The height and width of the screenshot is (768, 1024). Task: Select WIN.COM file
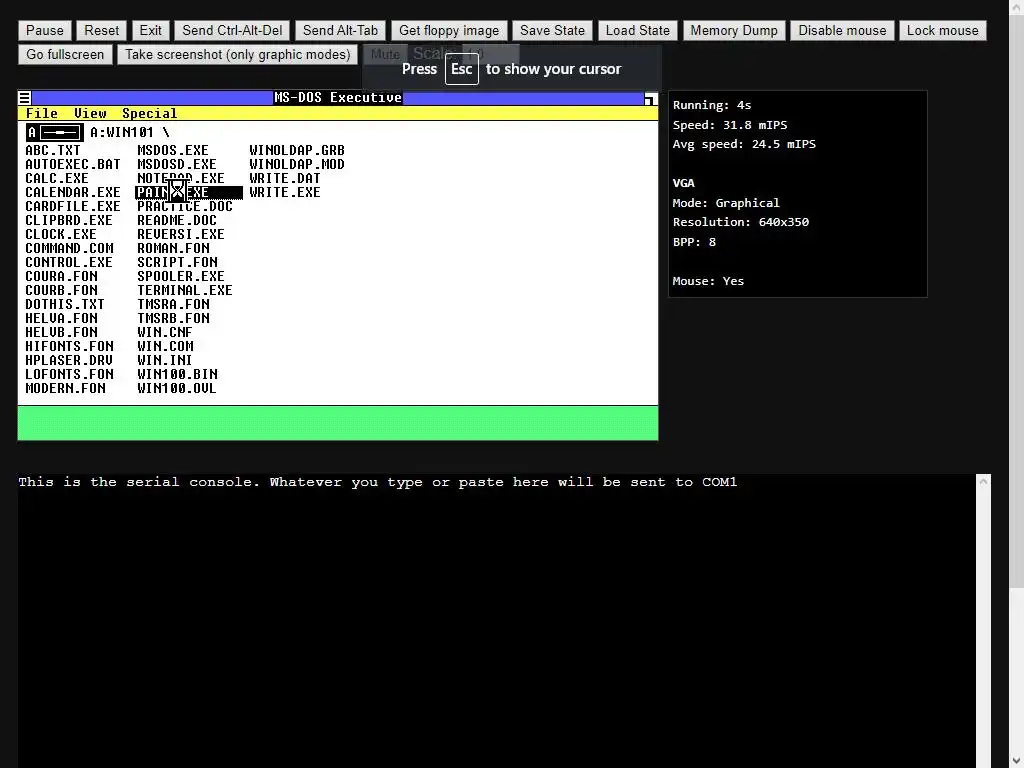point(165,347)
